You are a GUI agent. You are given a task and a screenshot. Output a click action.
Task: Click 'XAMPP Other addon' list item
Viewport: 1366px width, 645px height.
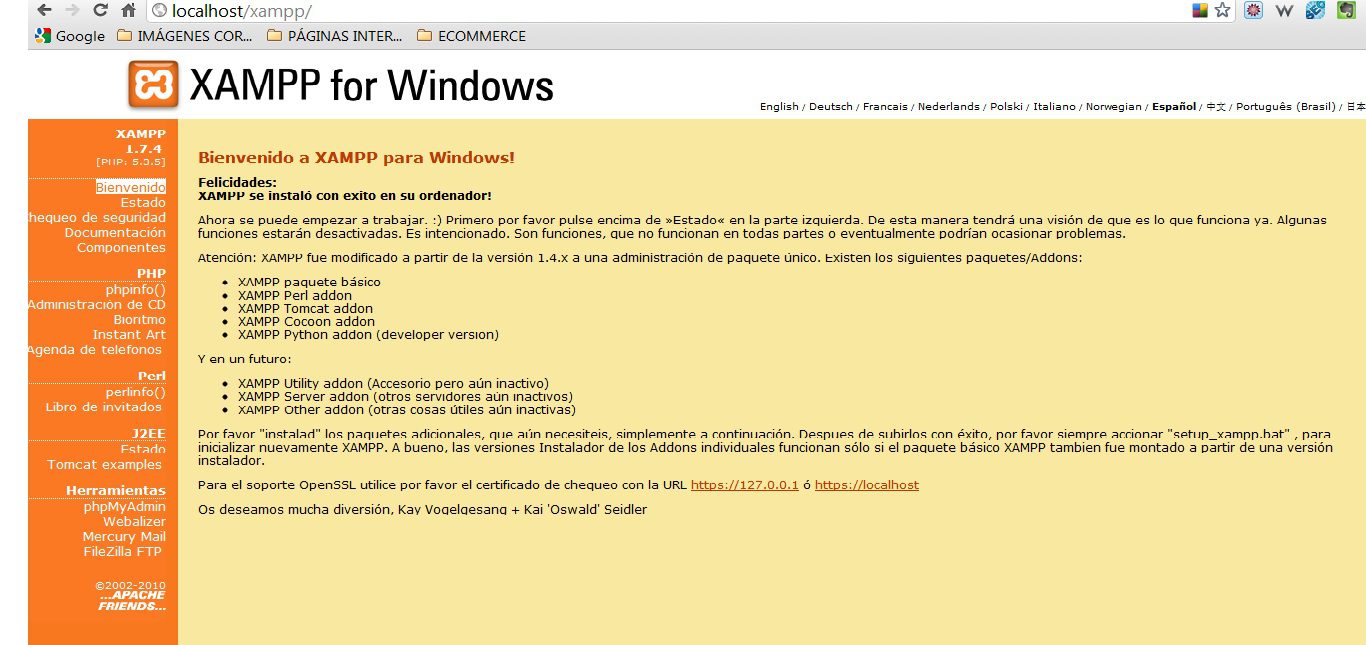[407, 410]
